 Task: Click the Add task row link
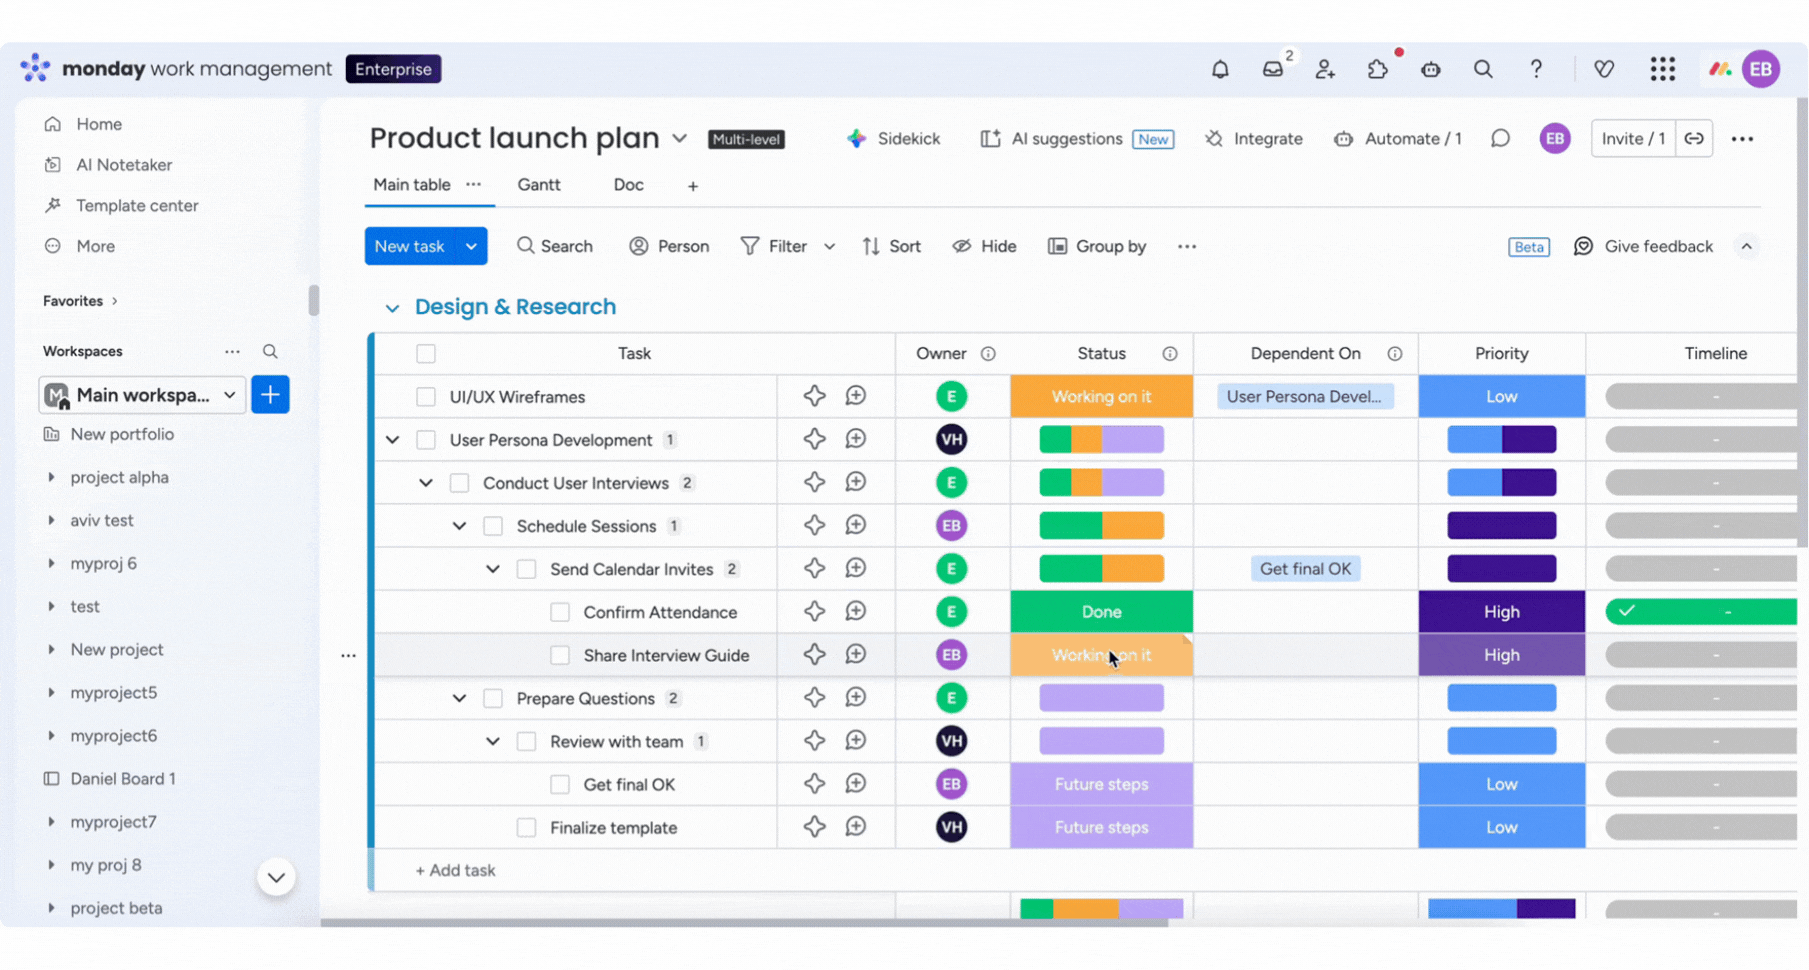click(455, 871)
